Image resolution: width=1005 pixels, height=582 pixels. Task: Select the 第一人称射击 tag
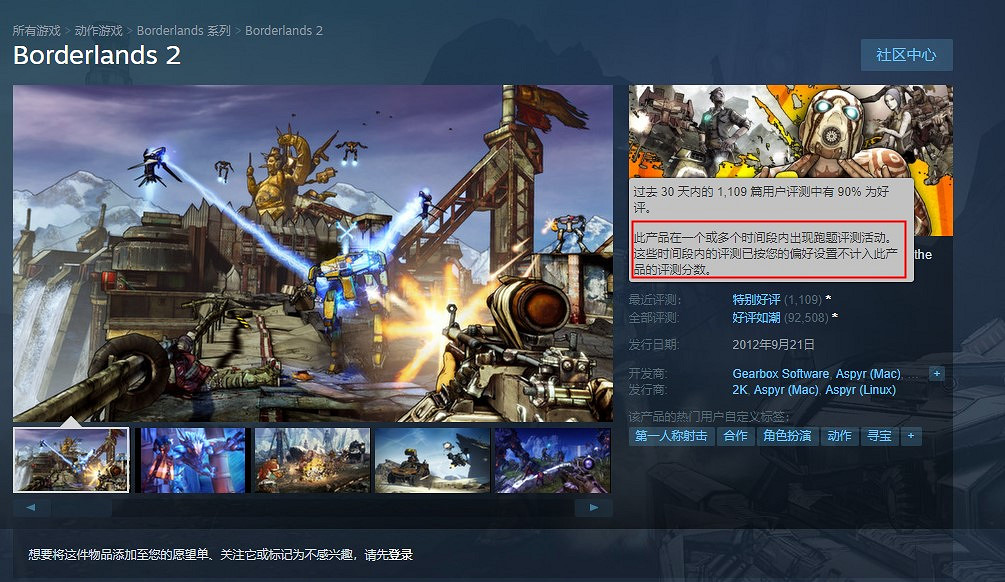[672, 435]
